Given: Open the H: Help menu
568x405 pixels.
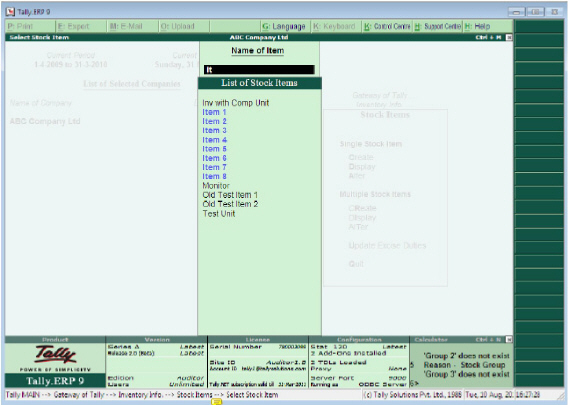Looking at the screenshot, I should point(488,26).
